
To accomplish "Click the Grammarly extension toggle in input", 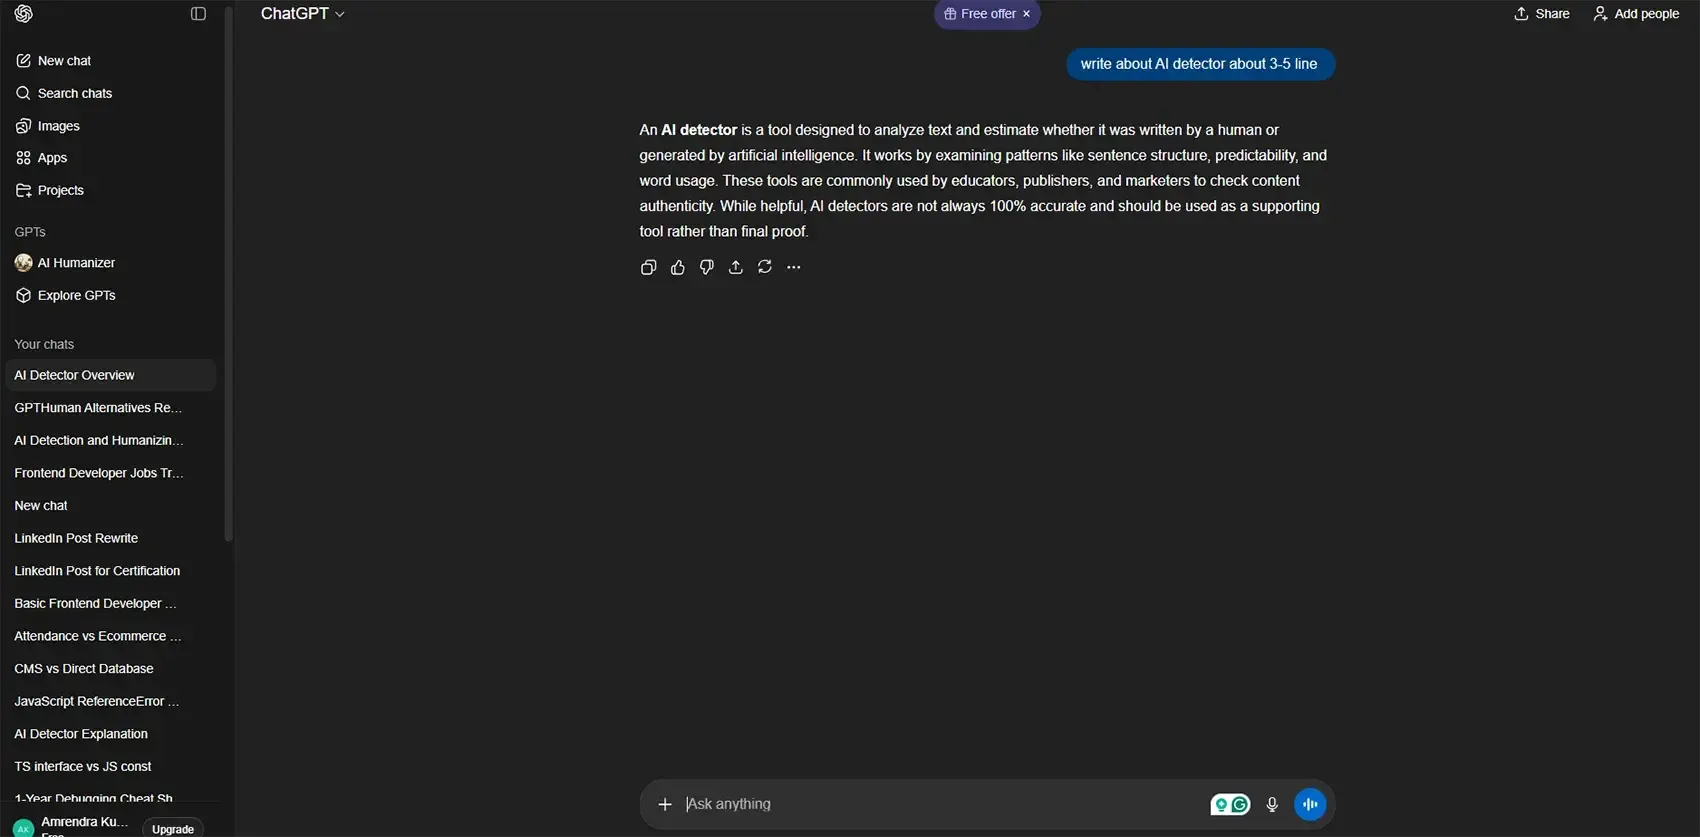I will (1230, 804).
